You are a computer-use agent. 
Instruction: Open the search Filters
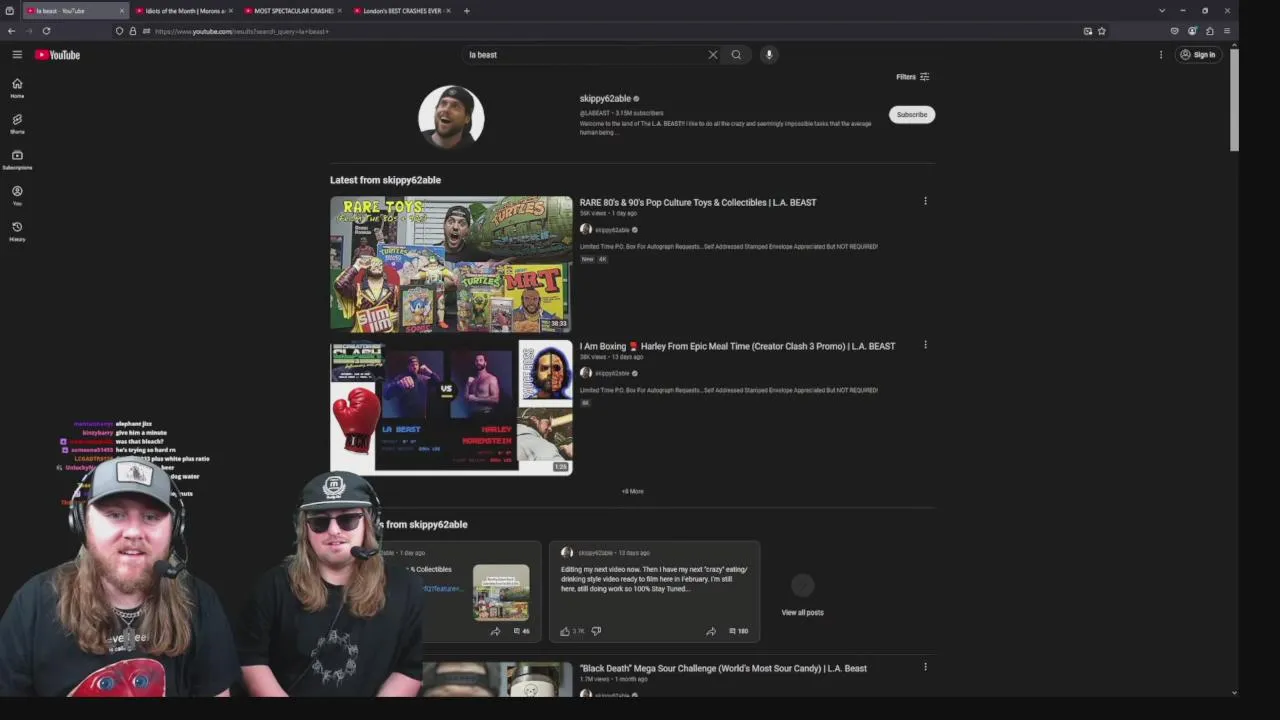[913, 77]
